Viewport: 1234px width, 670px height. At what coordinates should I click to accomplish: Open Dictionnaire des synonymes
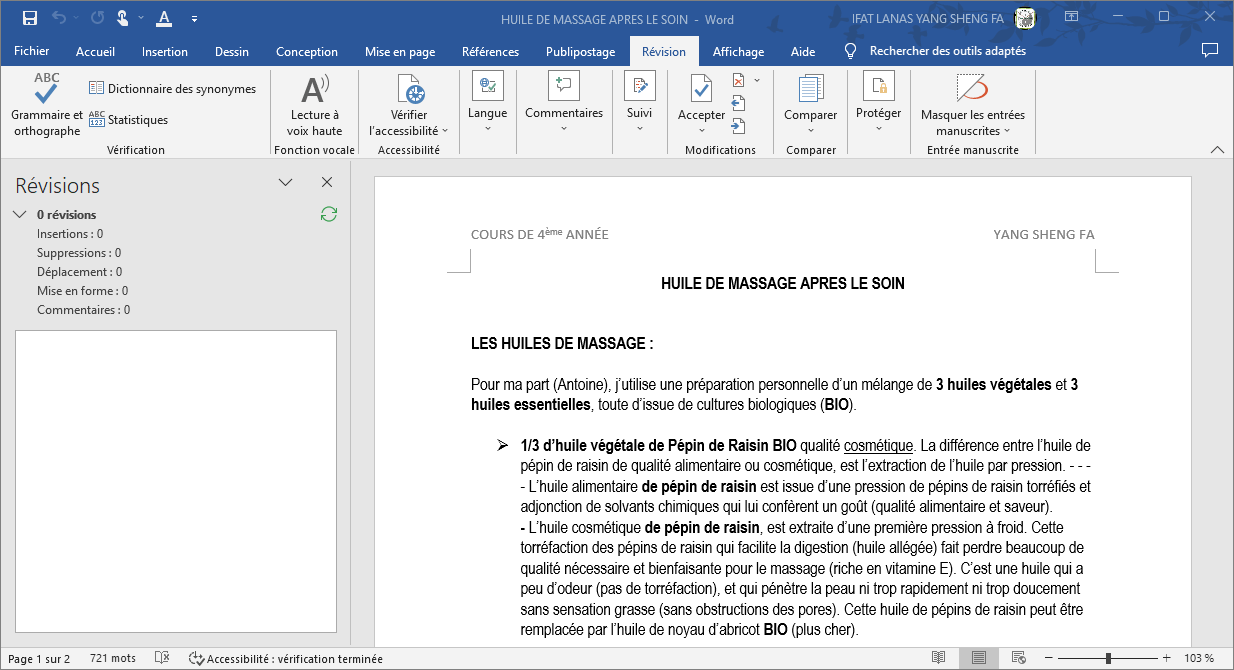tap(172, 89)
